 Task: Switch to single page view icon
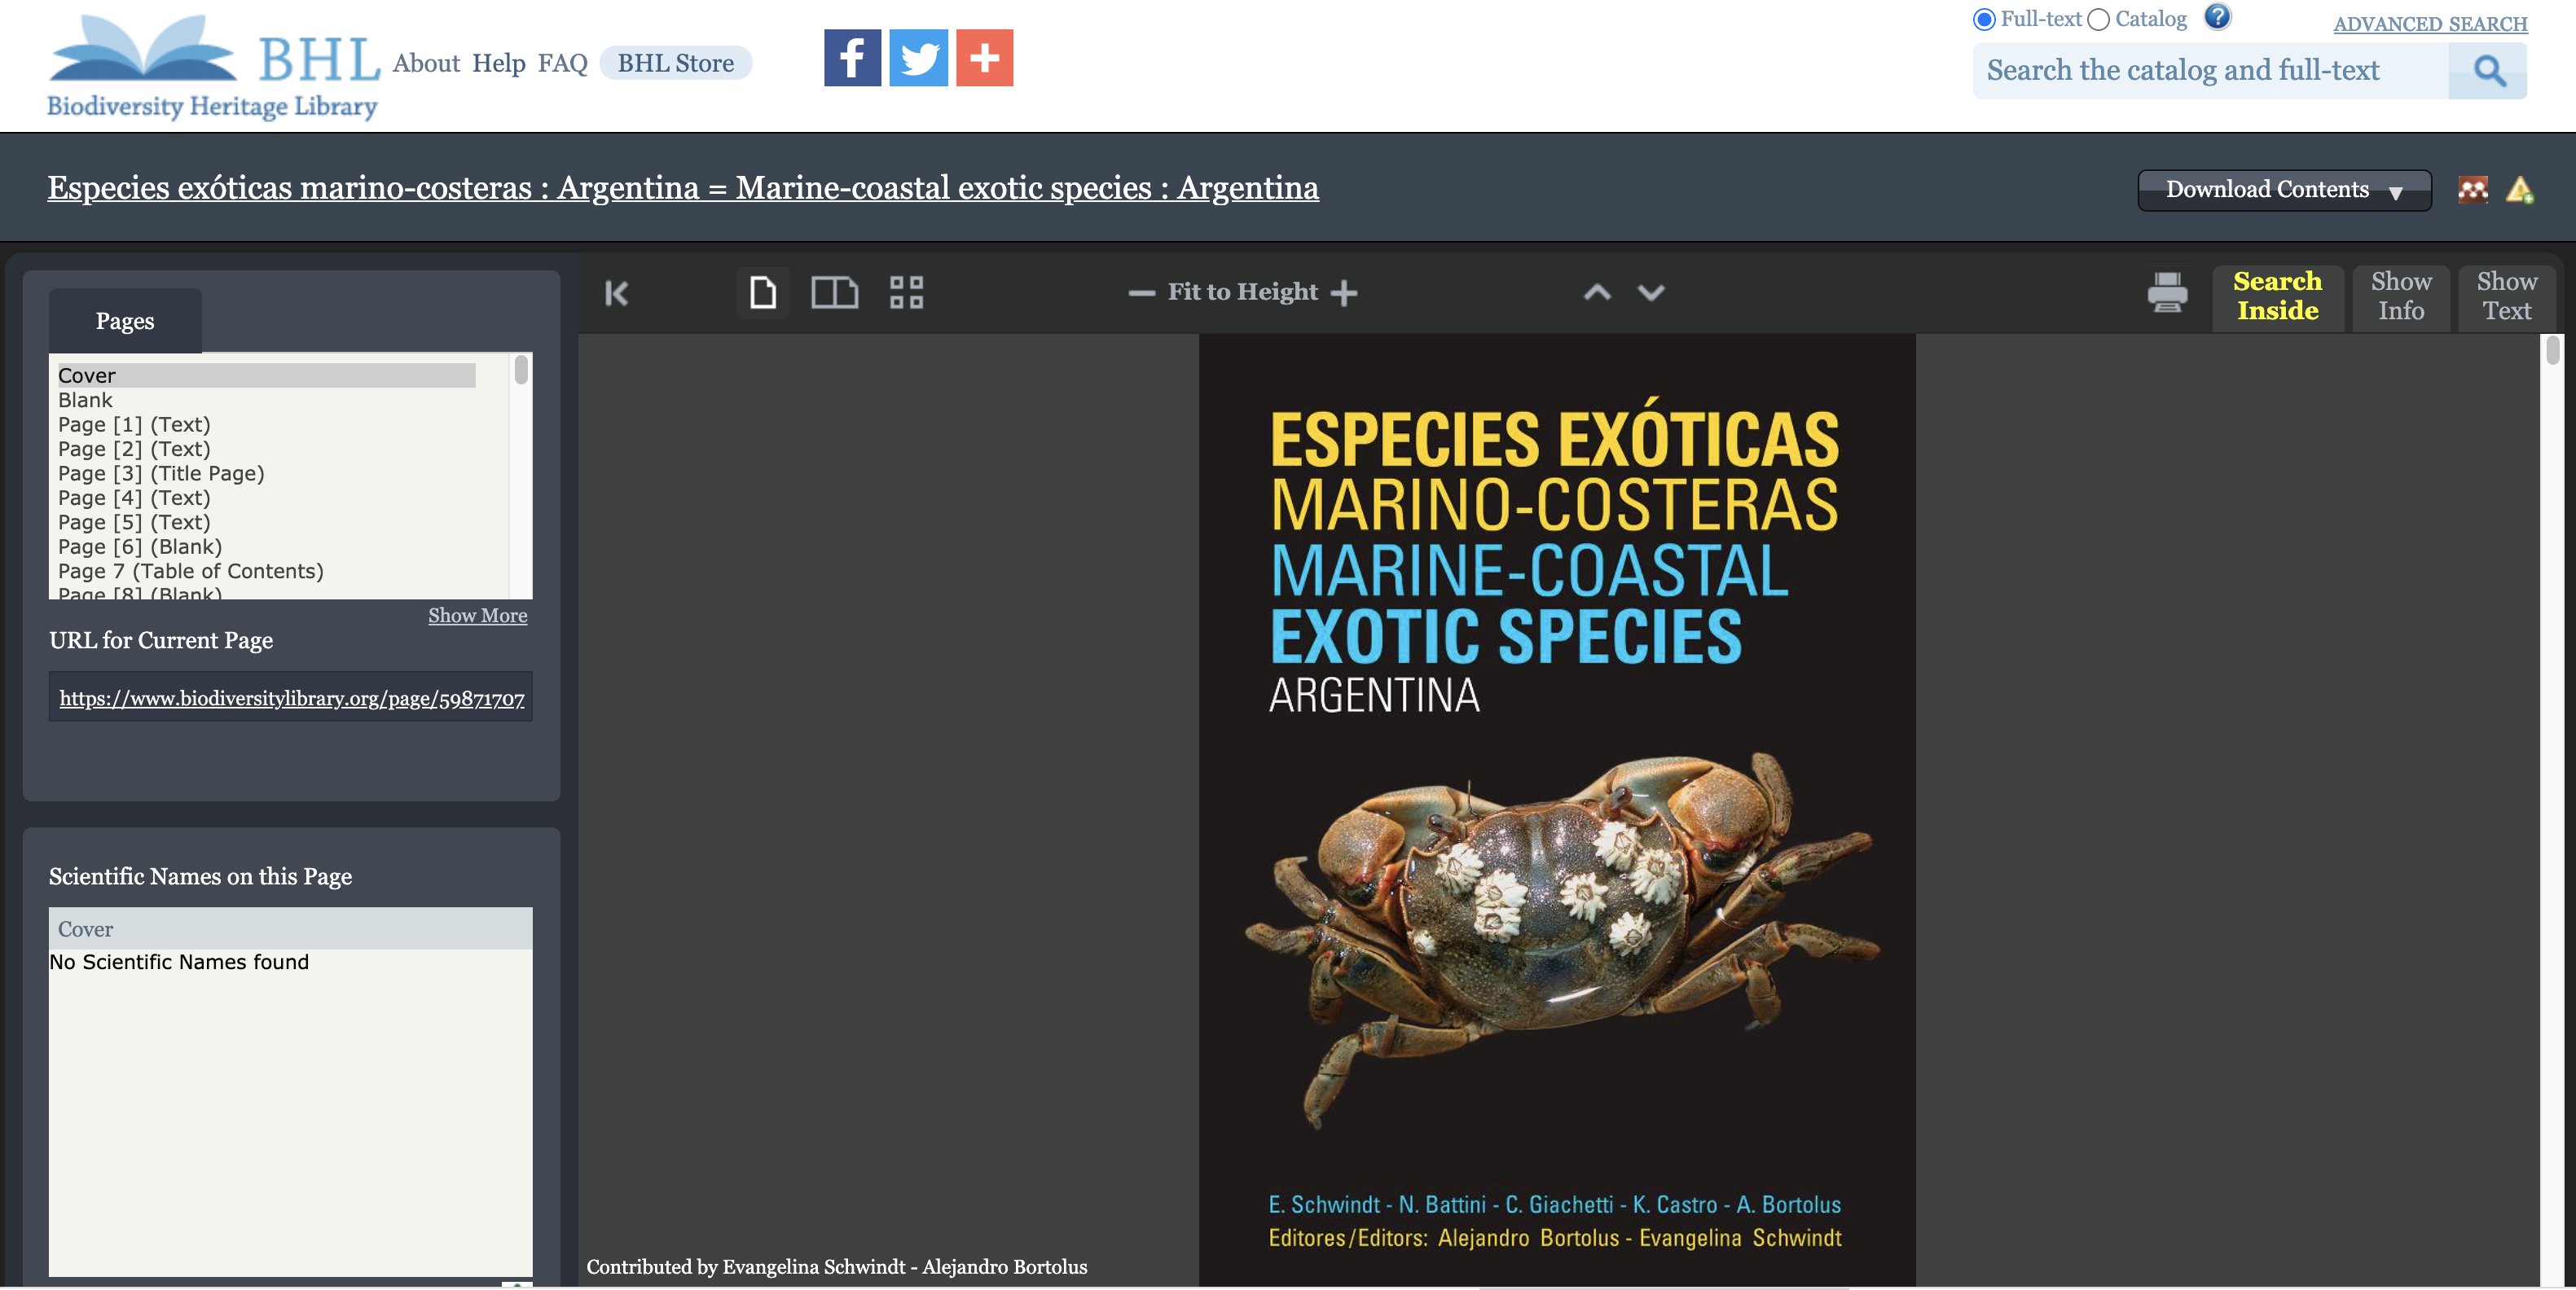[x=763, y=293]
